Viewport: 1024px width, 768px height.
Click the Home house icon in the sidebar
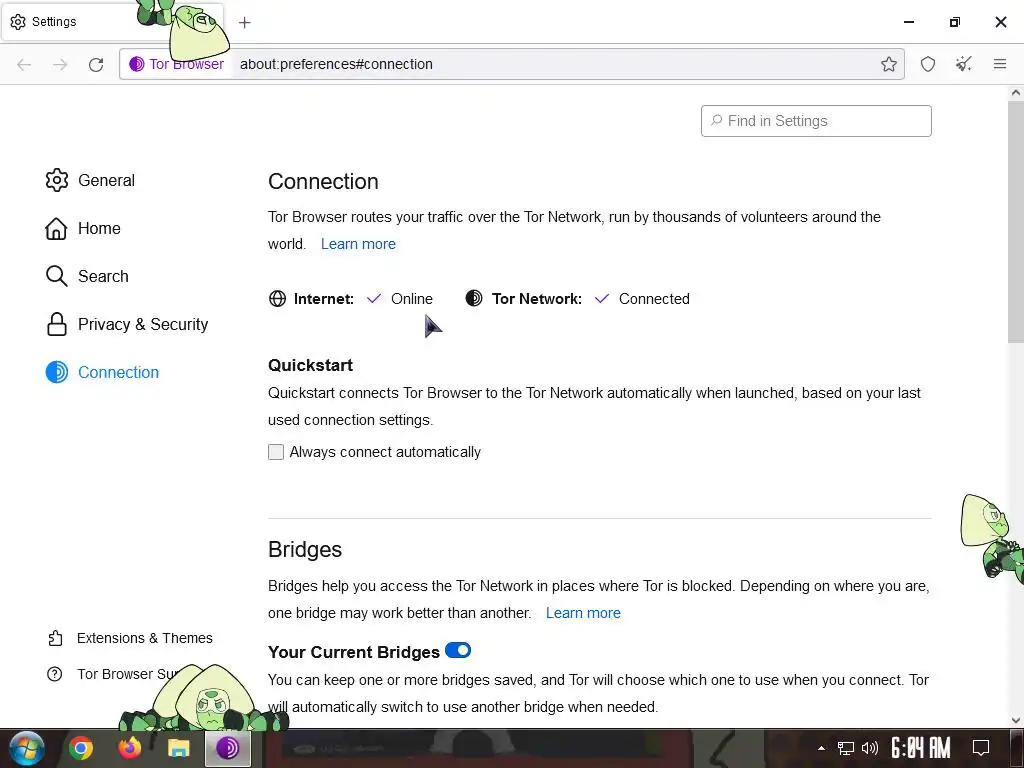[56, 229]
